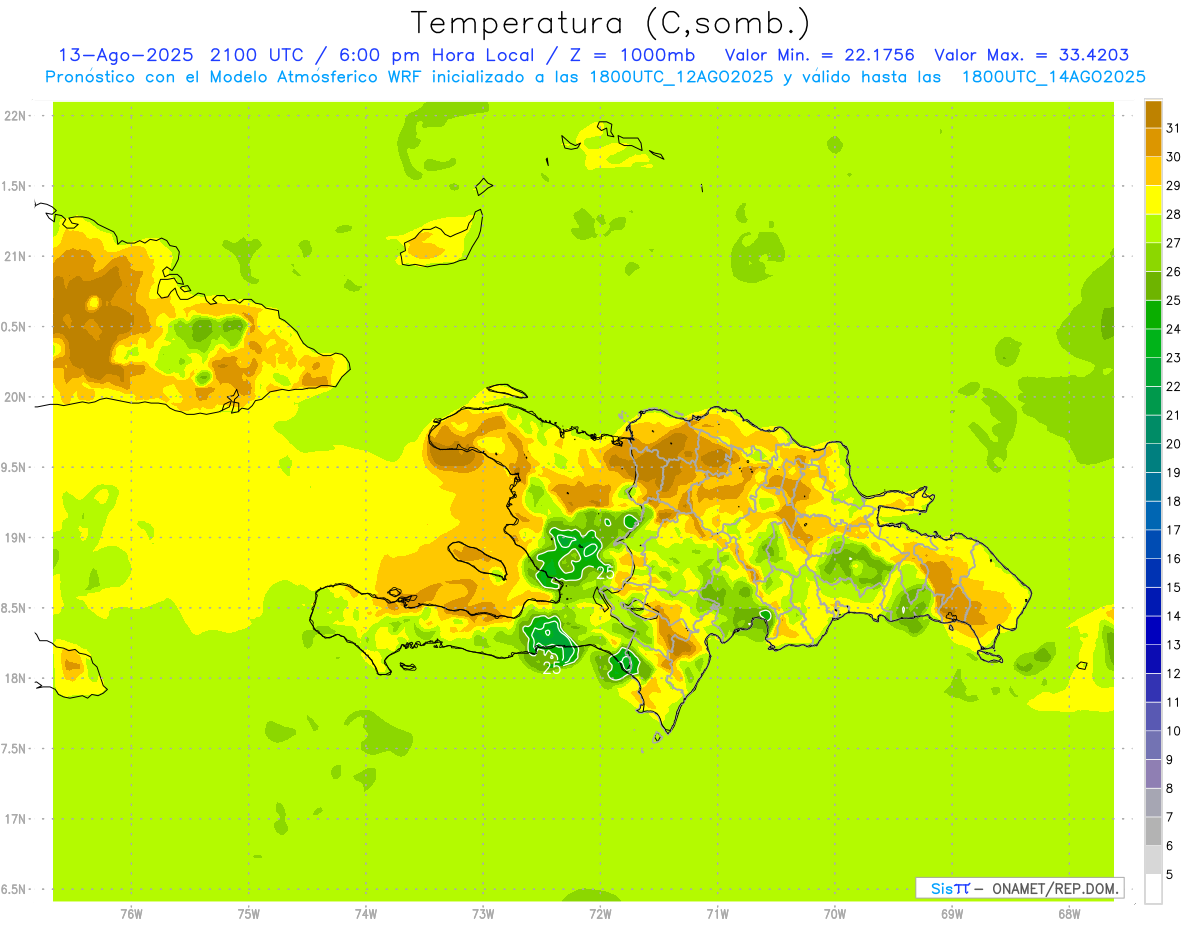
Task: Click the 8.5N latitude axis label
Action: click(14, 608)
